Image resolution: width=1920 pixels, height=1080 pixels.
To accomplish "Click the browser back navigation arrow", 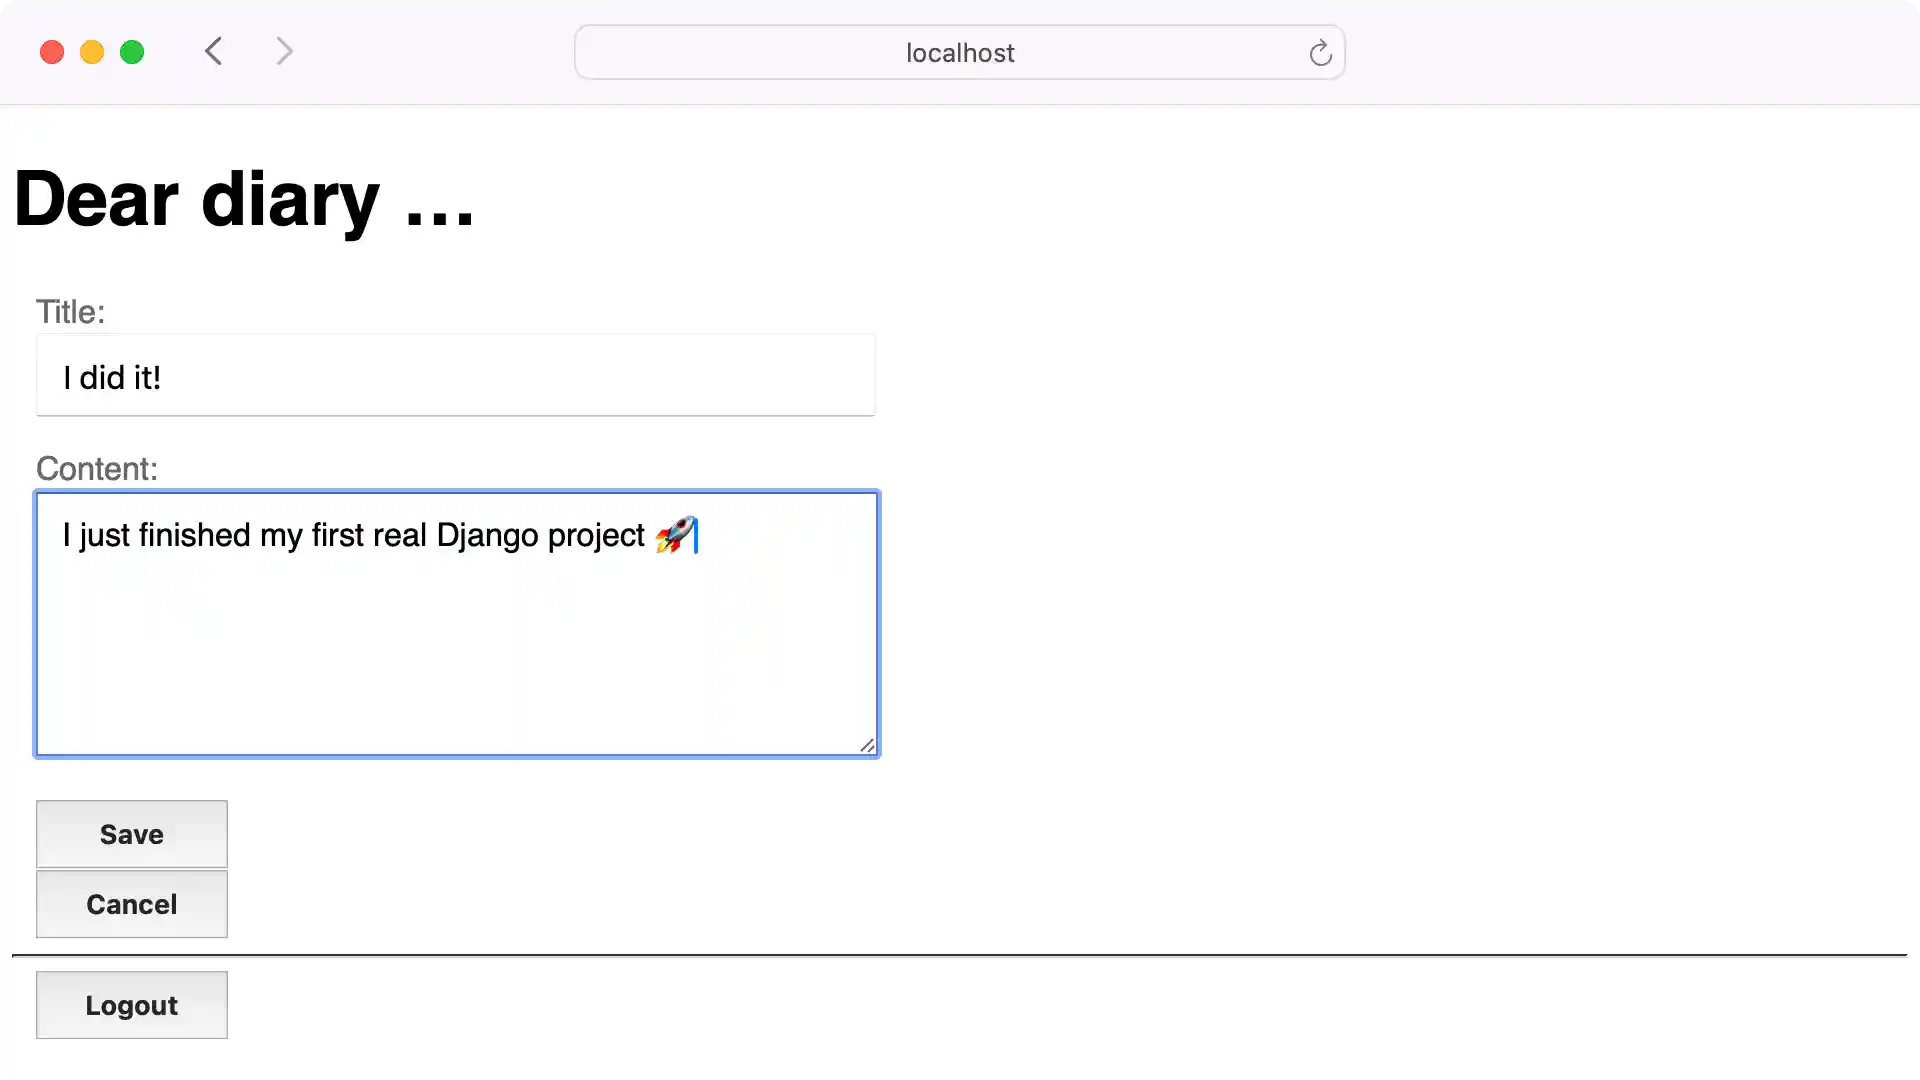I will click(213, 51).
